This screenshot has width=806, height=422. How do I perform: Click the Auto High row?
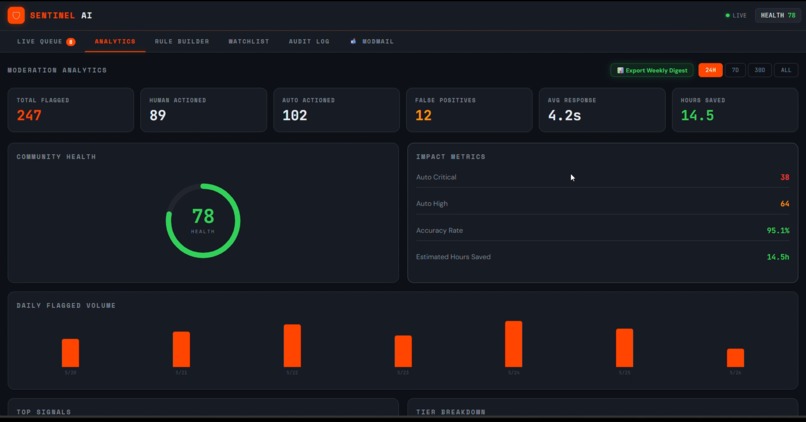[x=602, y=204]
